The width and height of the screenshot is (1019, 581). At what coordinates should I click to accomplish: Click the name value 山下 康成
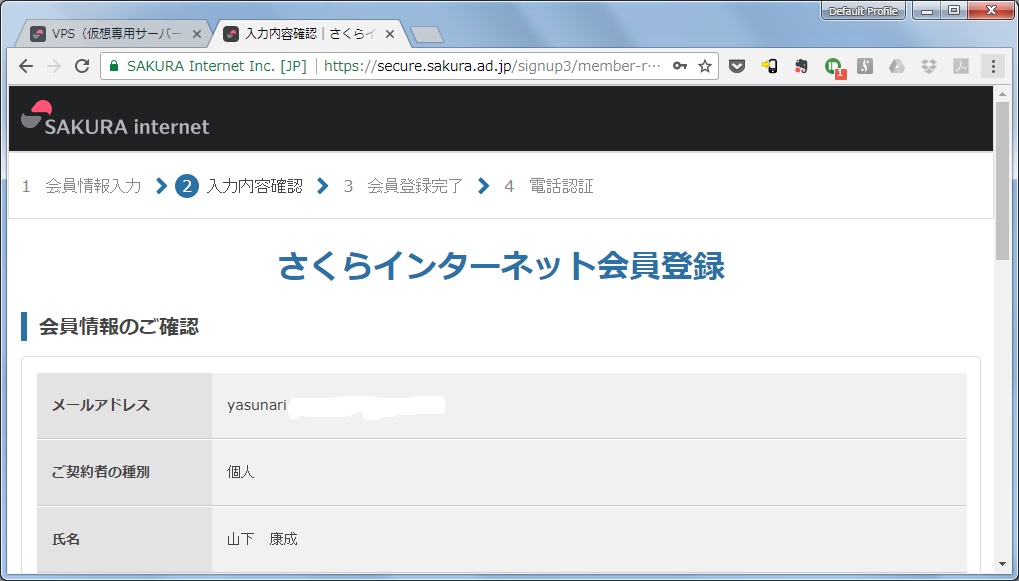click(262, 539)
